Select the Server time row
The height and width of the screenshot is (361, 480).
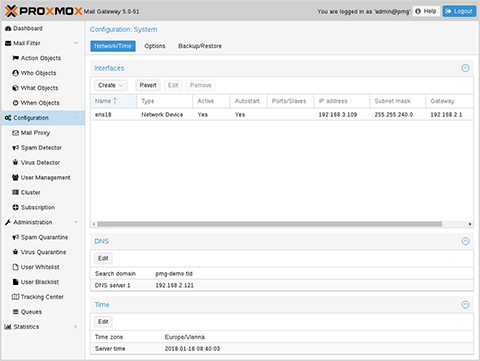click(x=282, y=349)
